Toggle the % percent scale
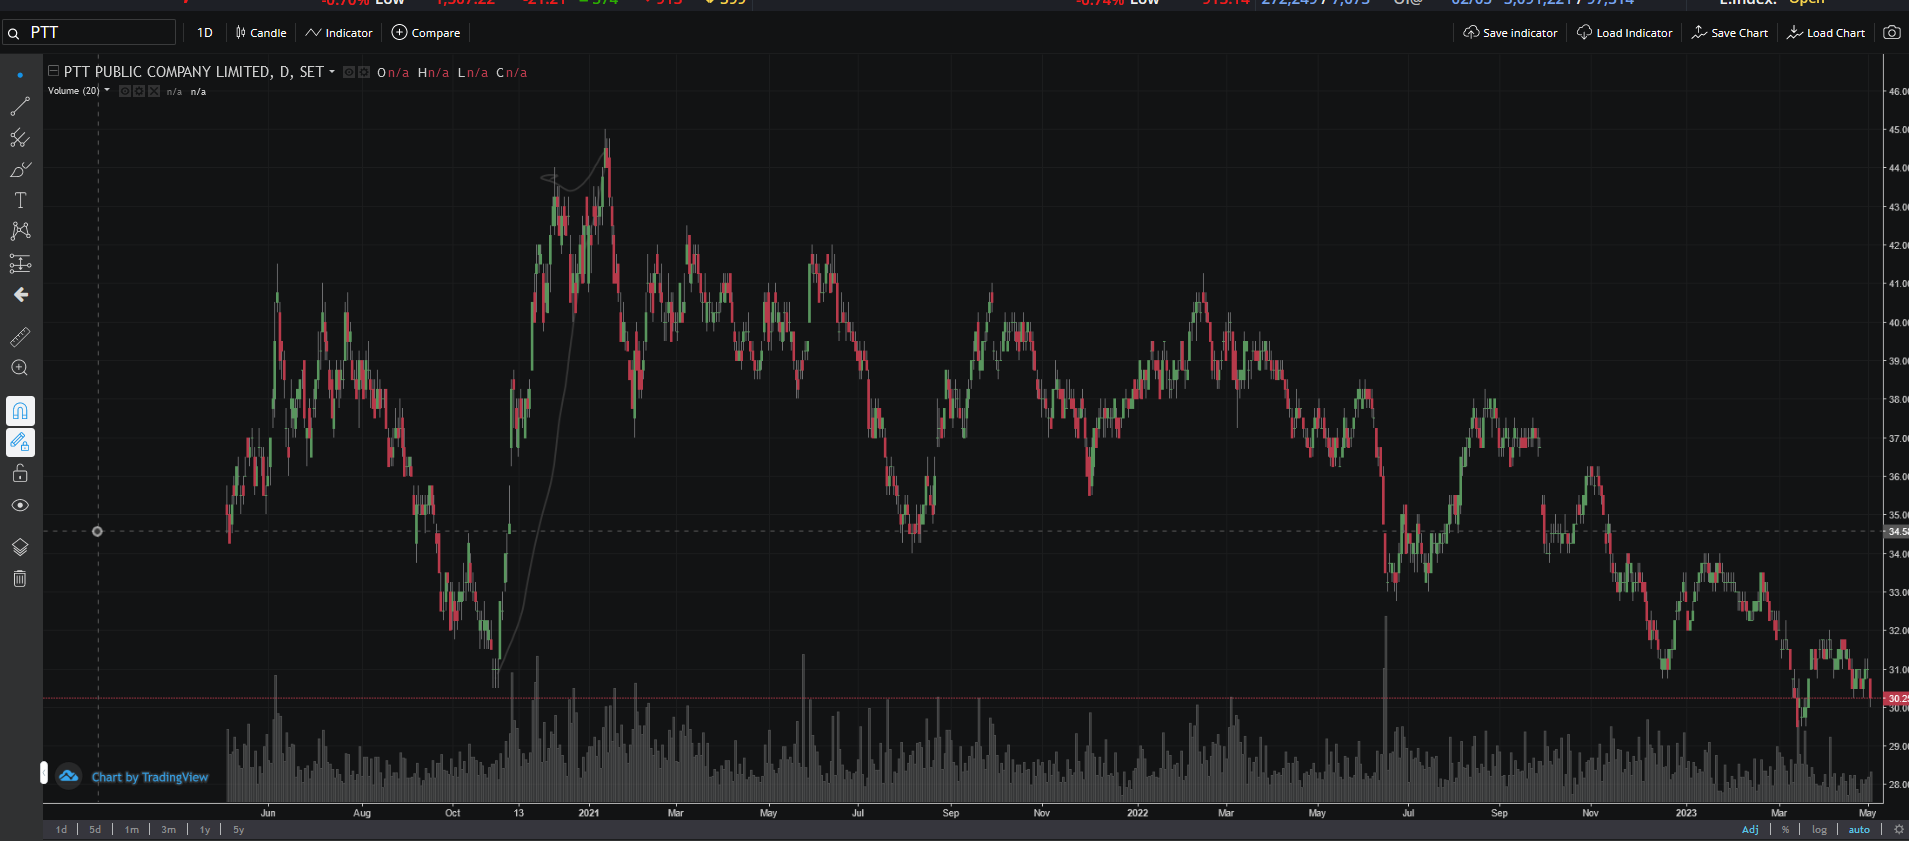This screenshot has height=841, width=1909. coord(1785,829)
